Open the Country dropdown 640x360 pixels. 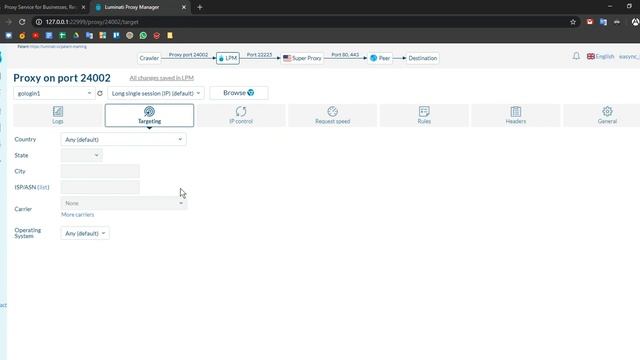point(124,140)
